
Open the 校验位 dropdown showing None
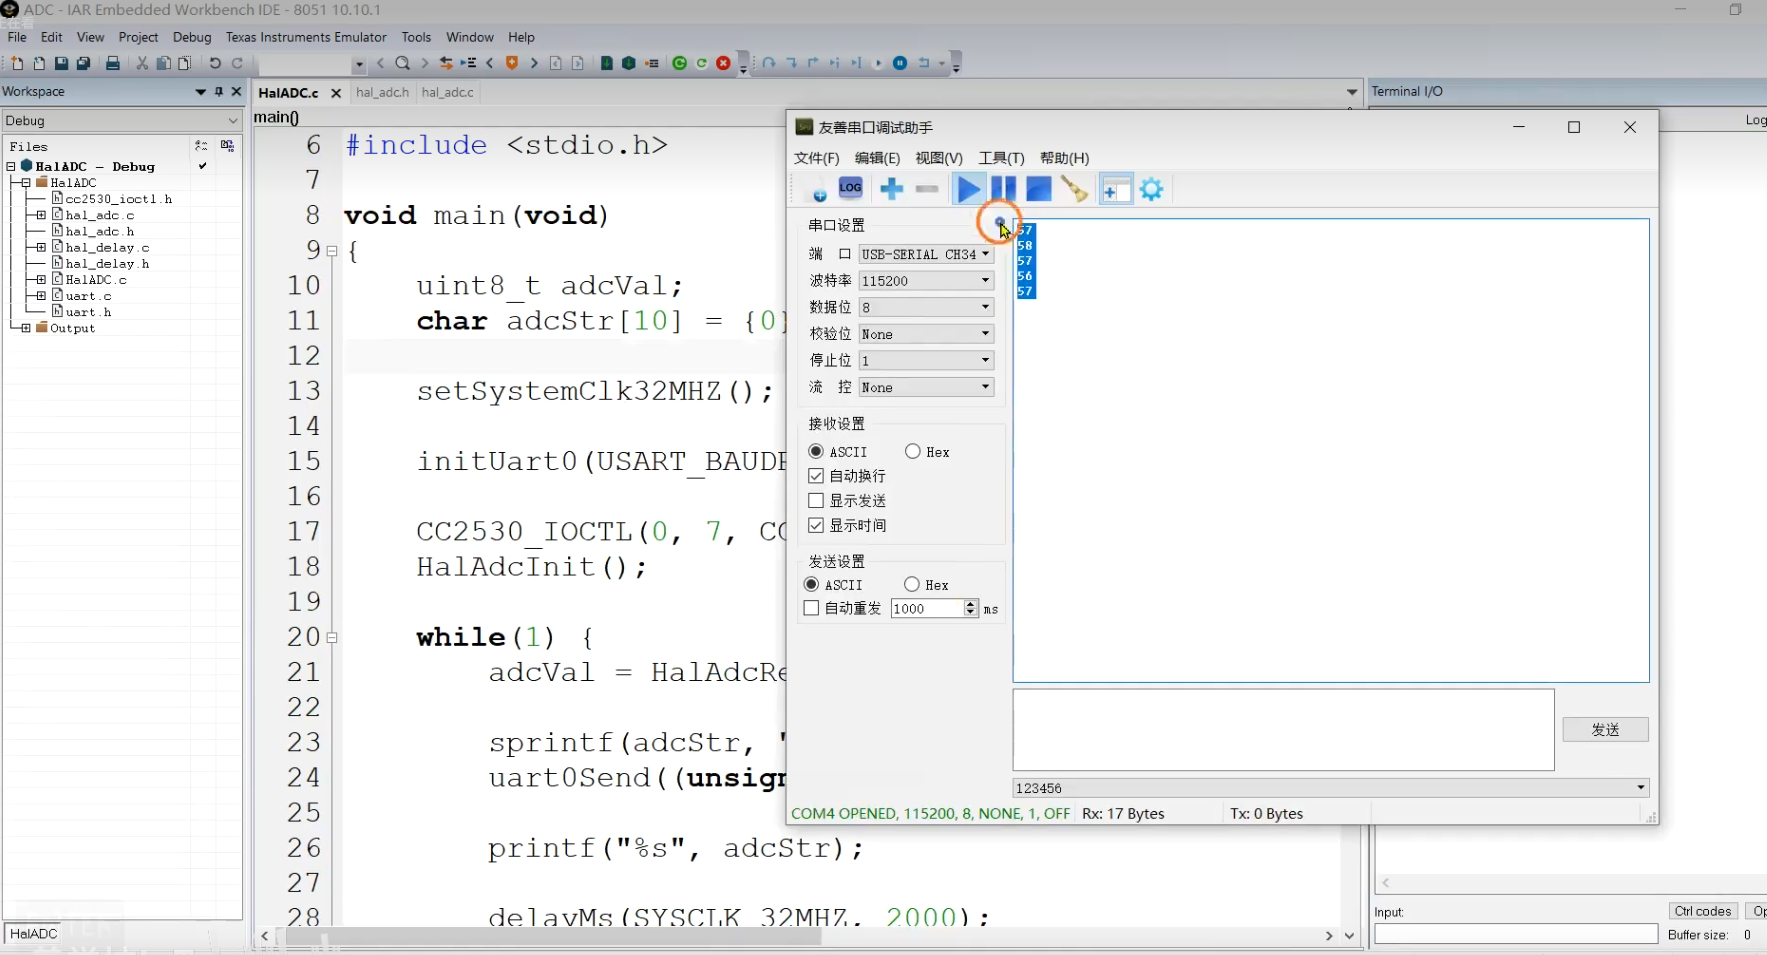pos(926,334)
